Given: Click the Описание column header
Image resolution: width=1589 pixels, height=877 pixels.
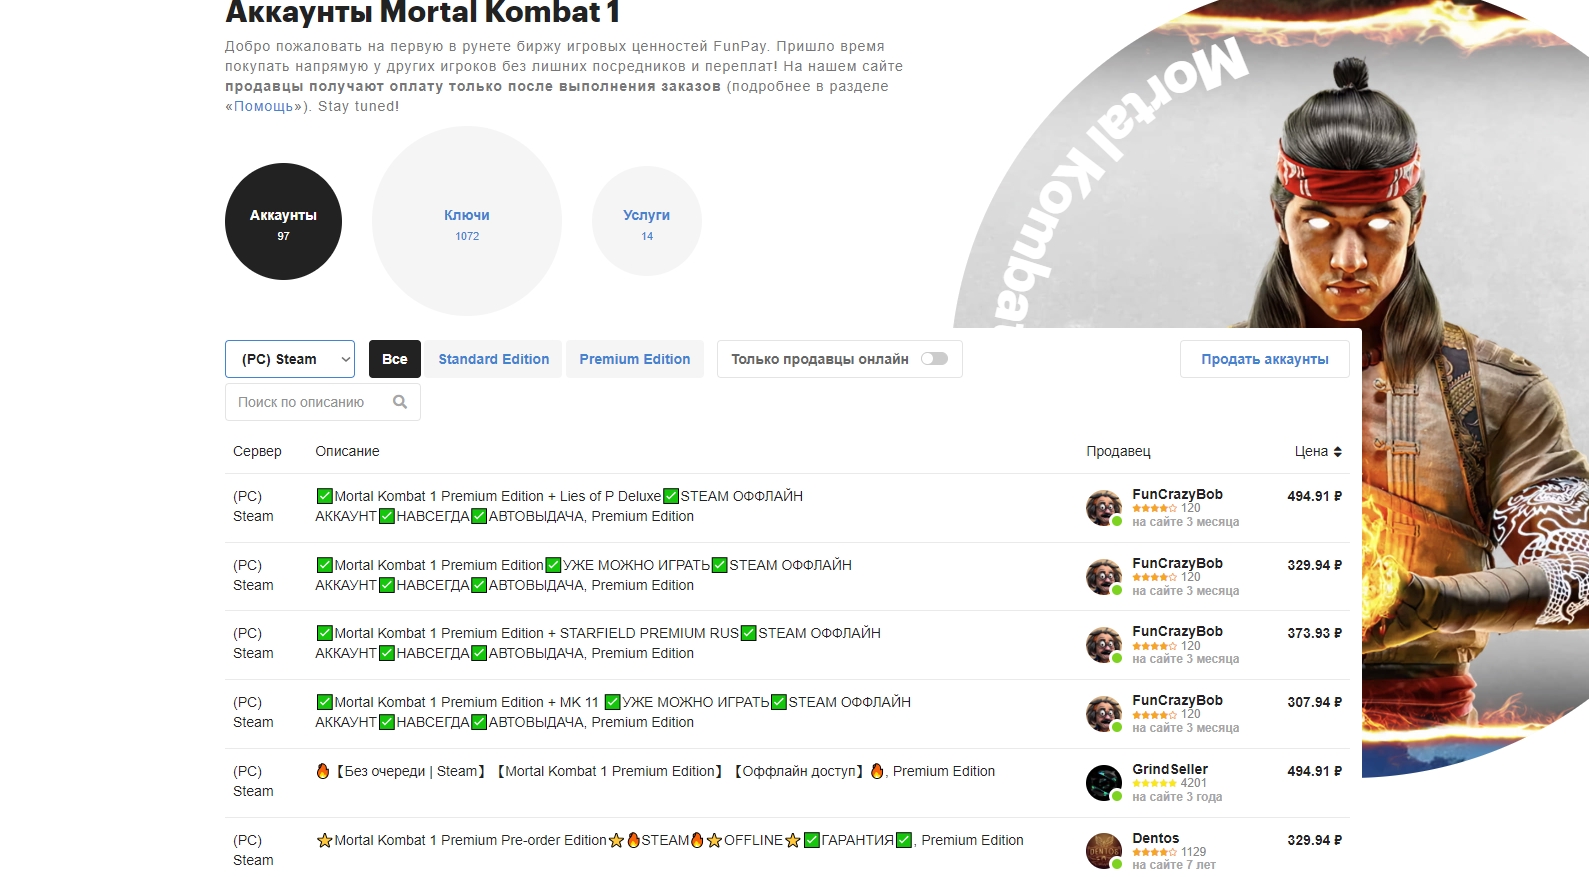Looking at the screenshot, I should coord(347,451).
